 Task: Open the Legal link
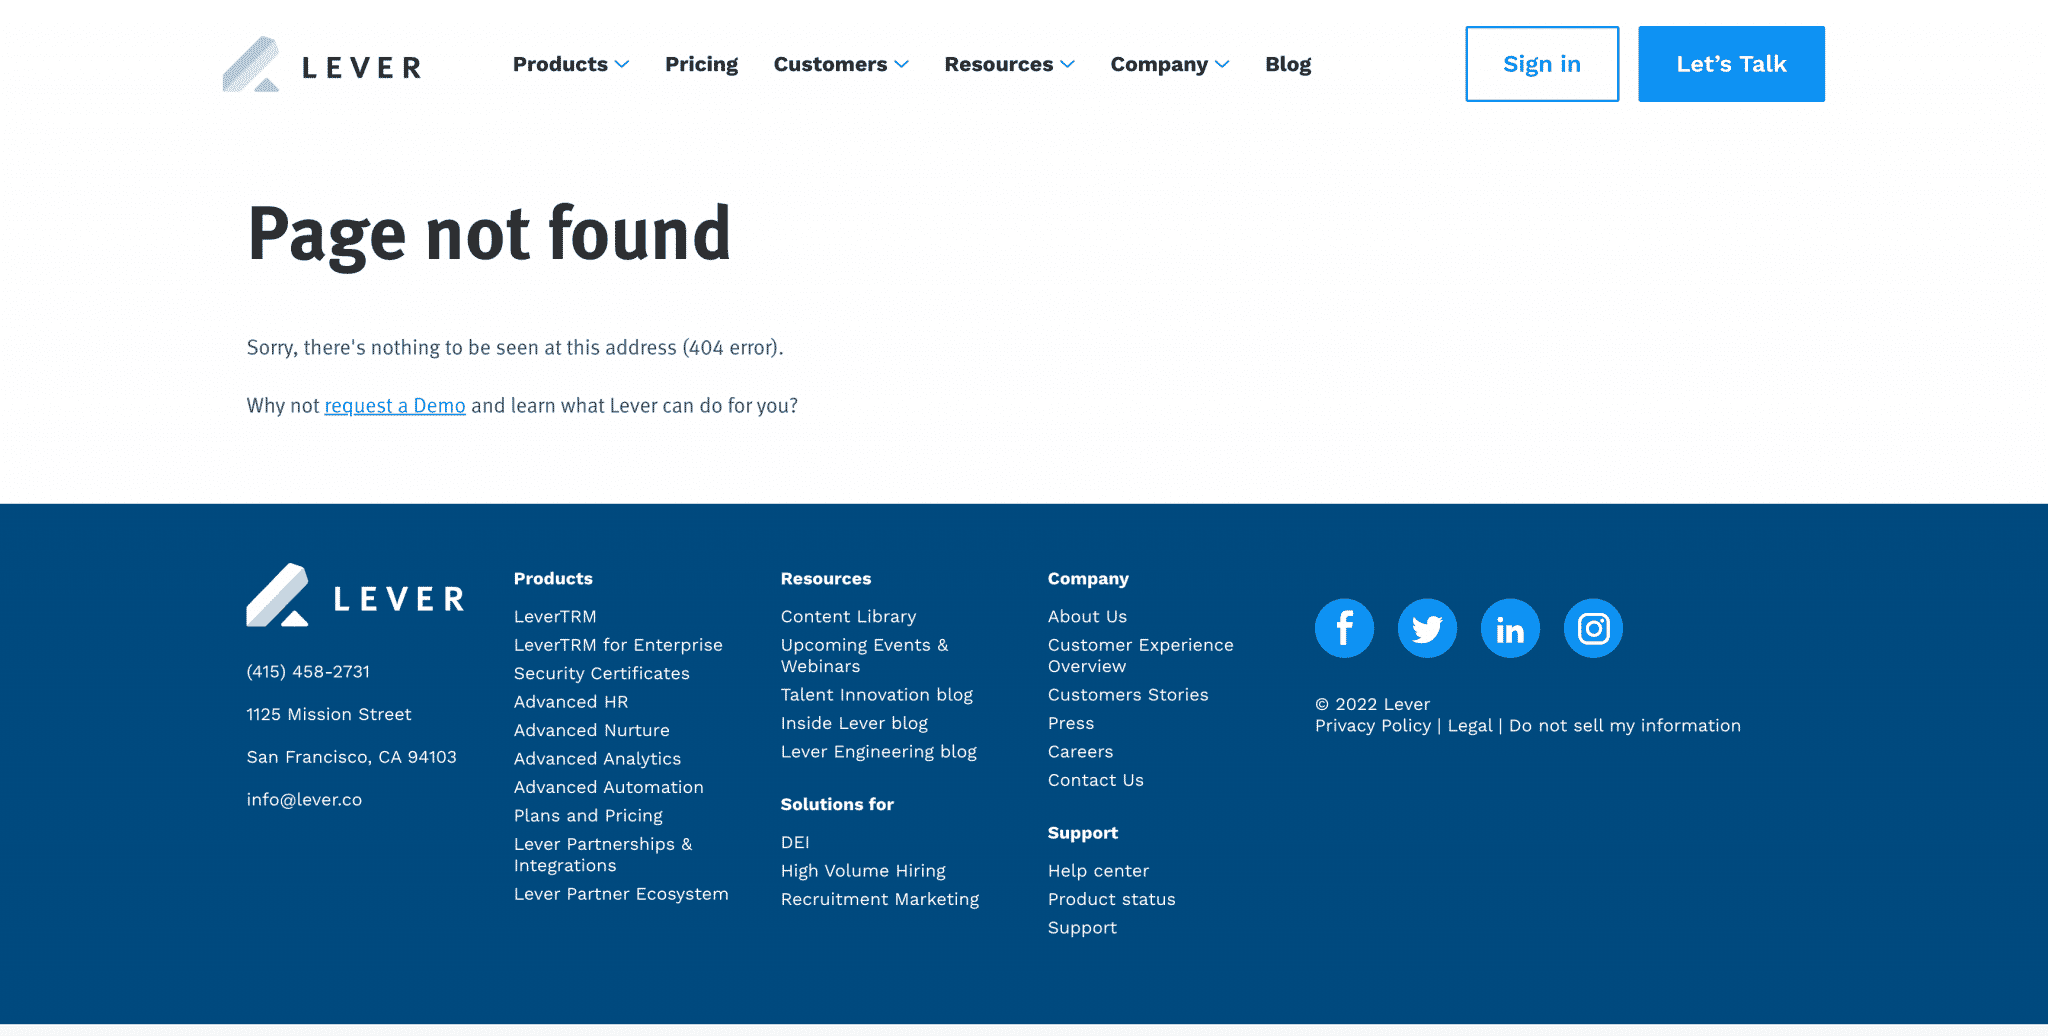point(1470,726)
